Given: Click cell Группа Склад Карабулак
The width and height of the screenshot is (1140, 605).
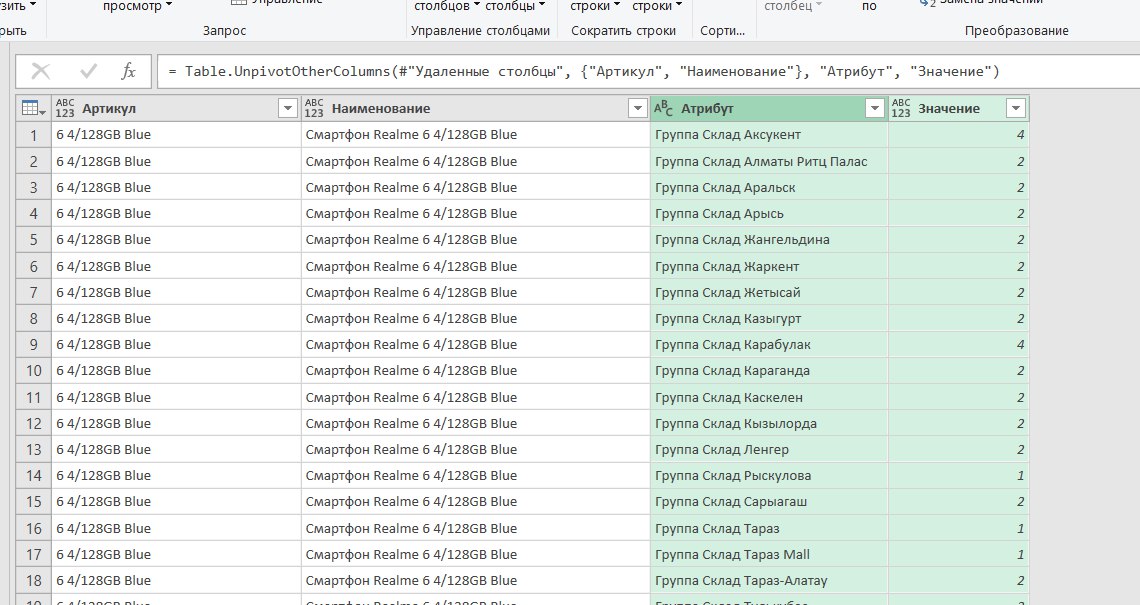Looking at the screenshot, I should click(769, 345).
